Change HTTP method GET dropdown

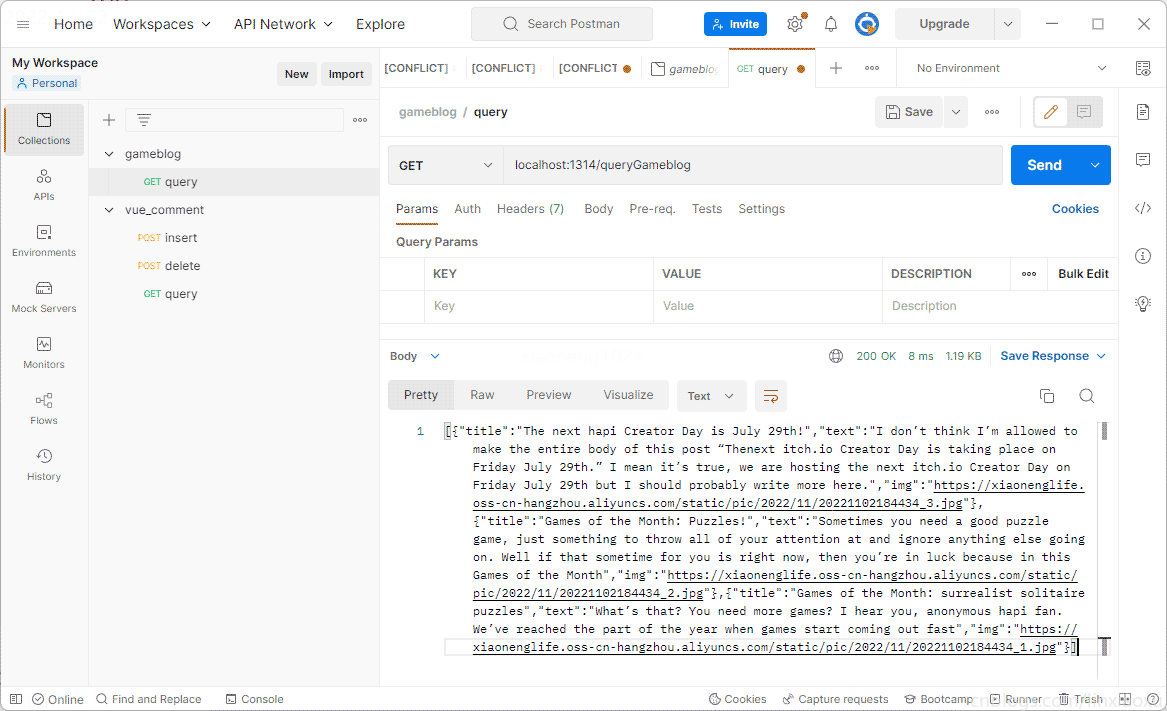pyautogui.click(x=446, y=165)
